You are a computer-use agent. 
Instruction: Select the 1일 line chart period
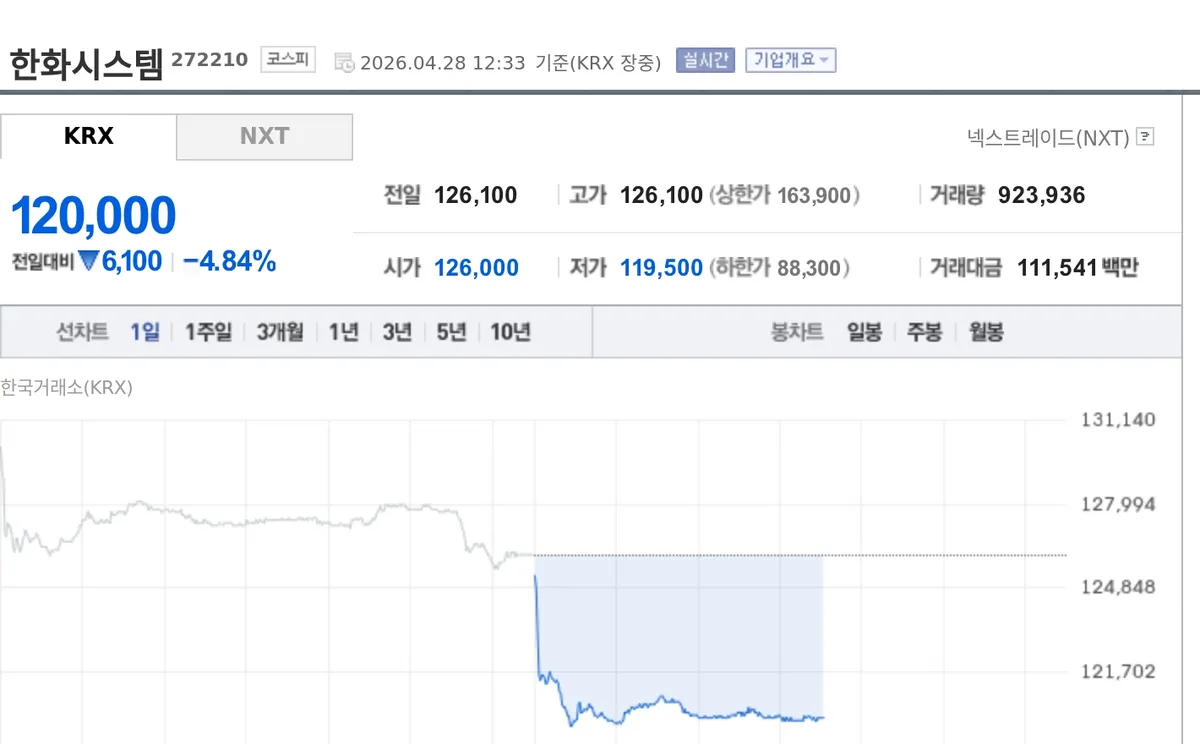145,332
